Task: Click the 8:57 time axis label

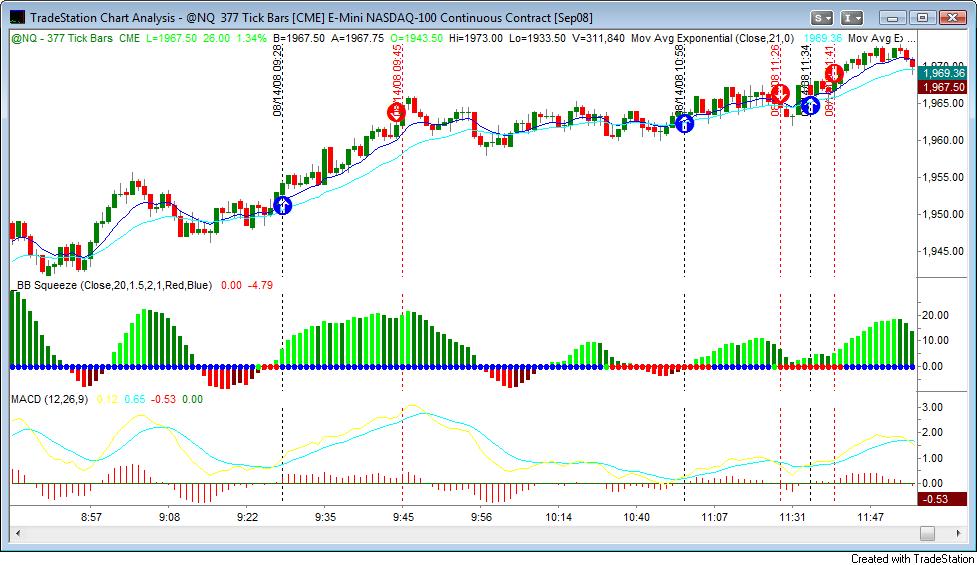Action: (92, 517)
